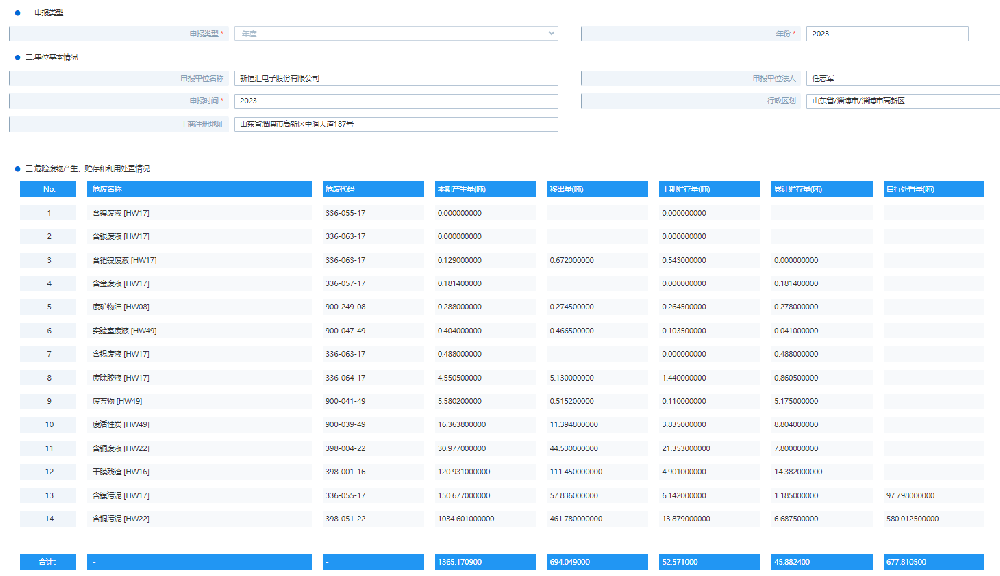Click the No. column header

click(48, 189)
